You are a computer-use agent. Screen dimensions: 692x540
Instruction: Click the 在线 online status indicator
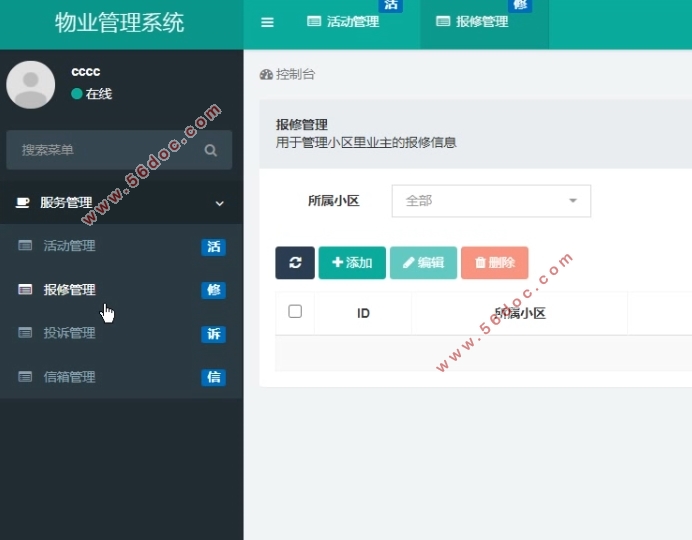[x=91, y=94]
